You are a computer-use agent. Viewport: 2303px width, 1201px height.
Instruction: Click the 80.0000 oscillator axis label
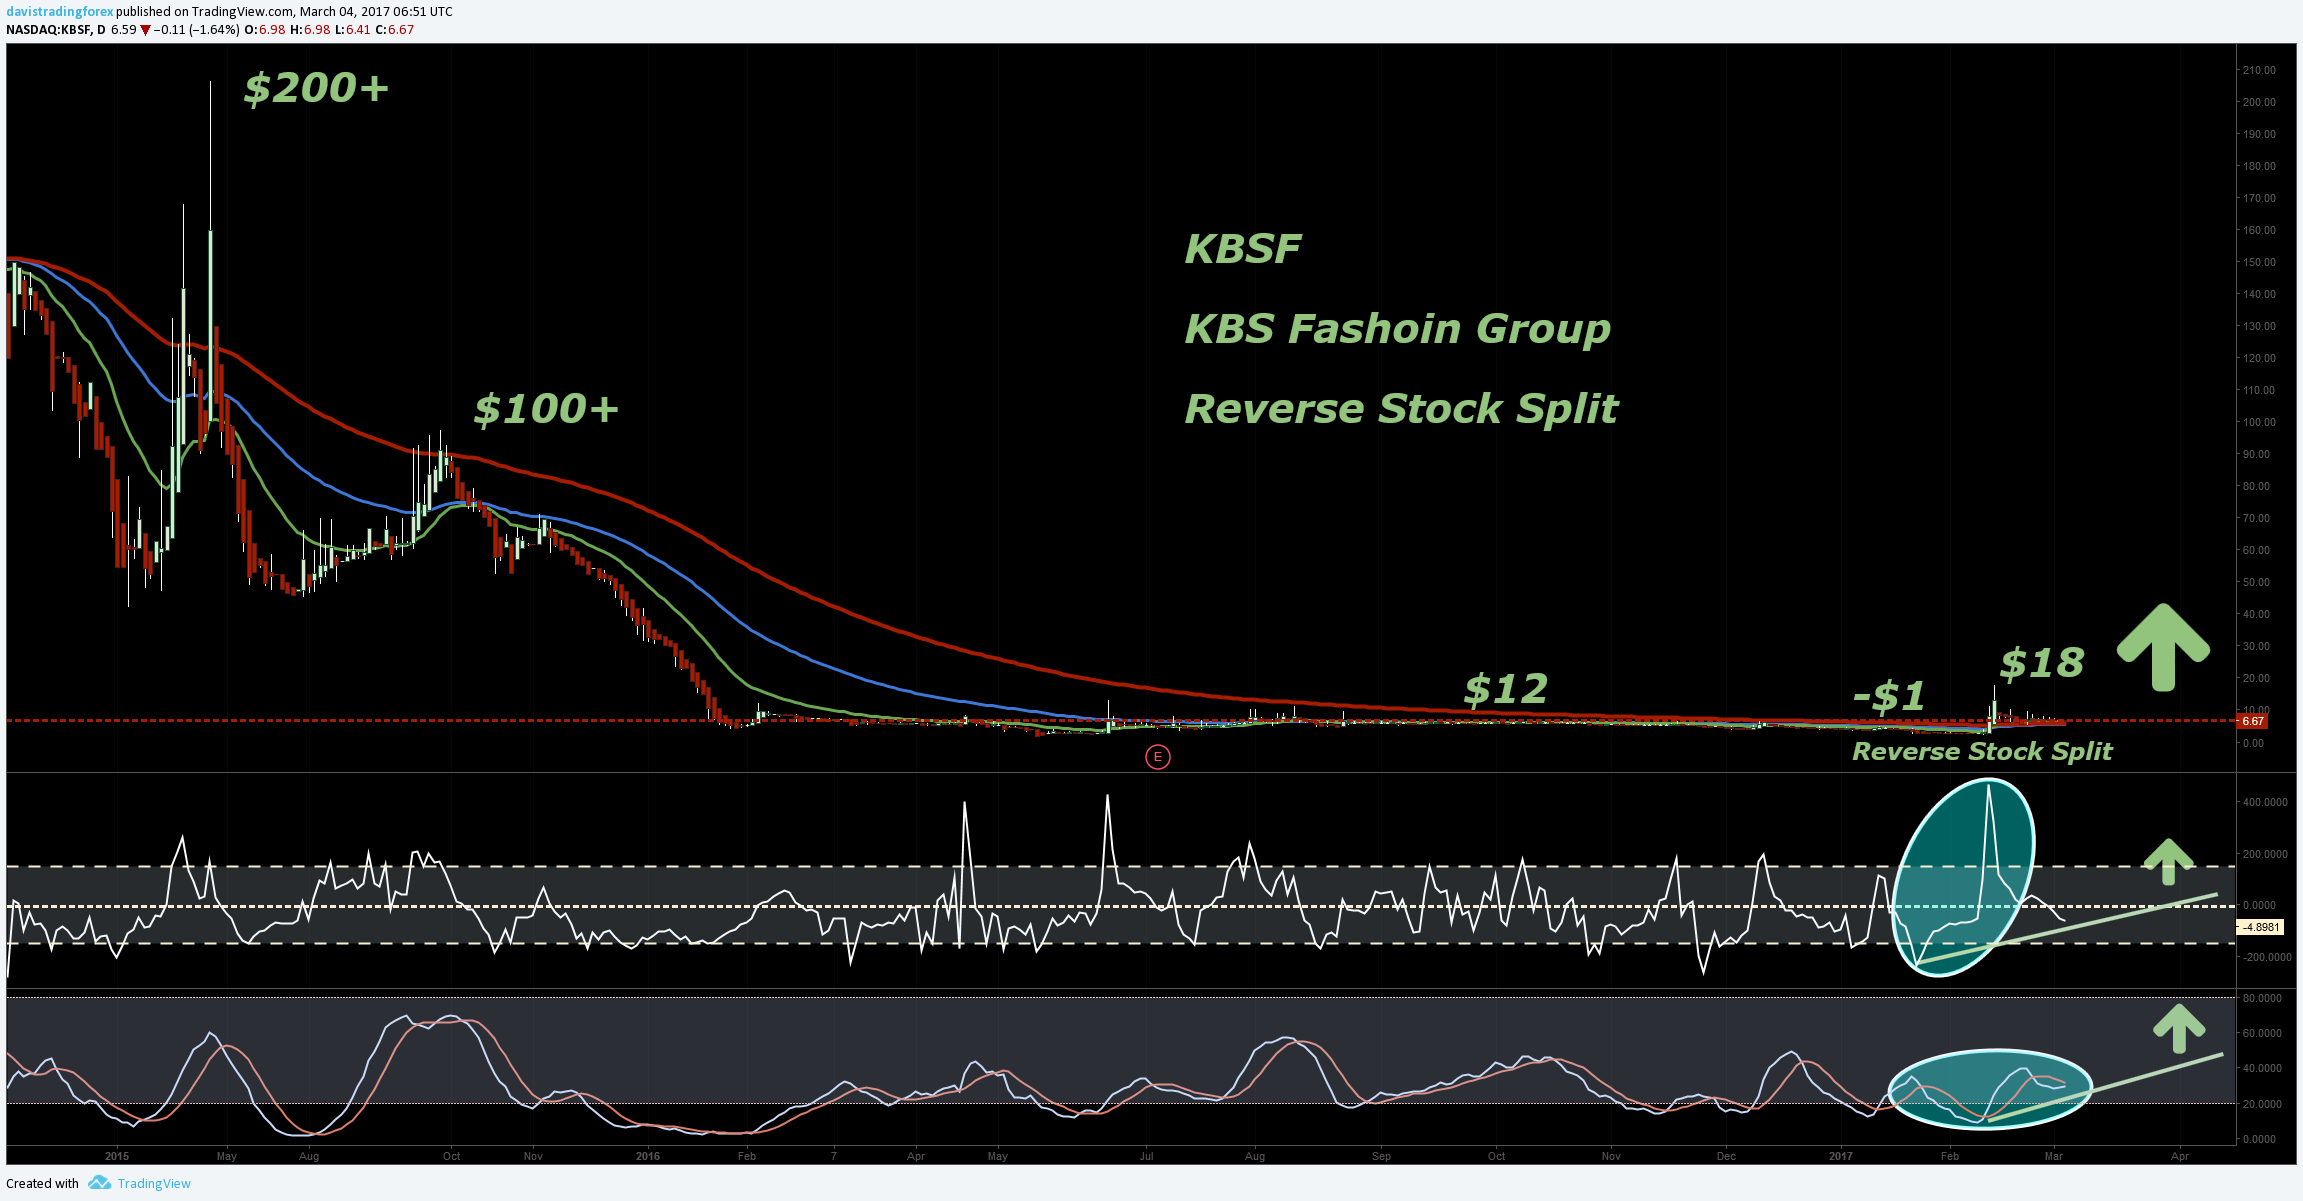click(2262, 998)
